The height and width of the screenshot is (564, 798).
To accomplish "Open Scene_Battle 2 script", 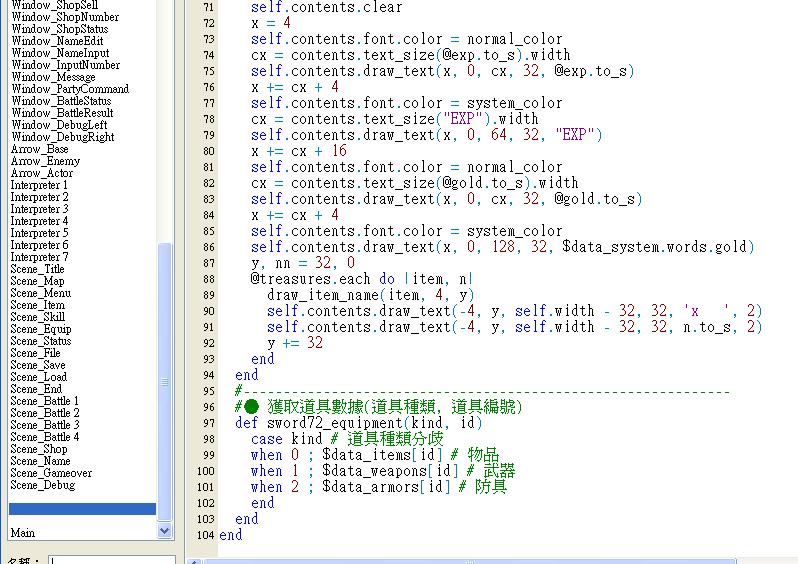I will click(x=45, y=413).
